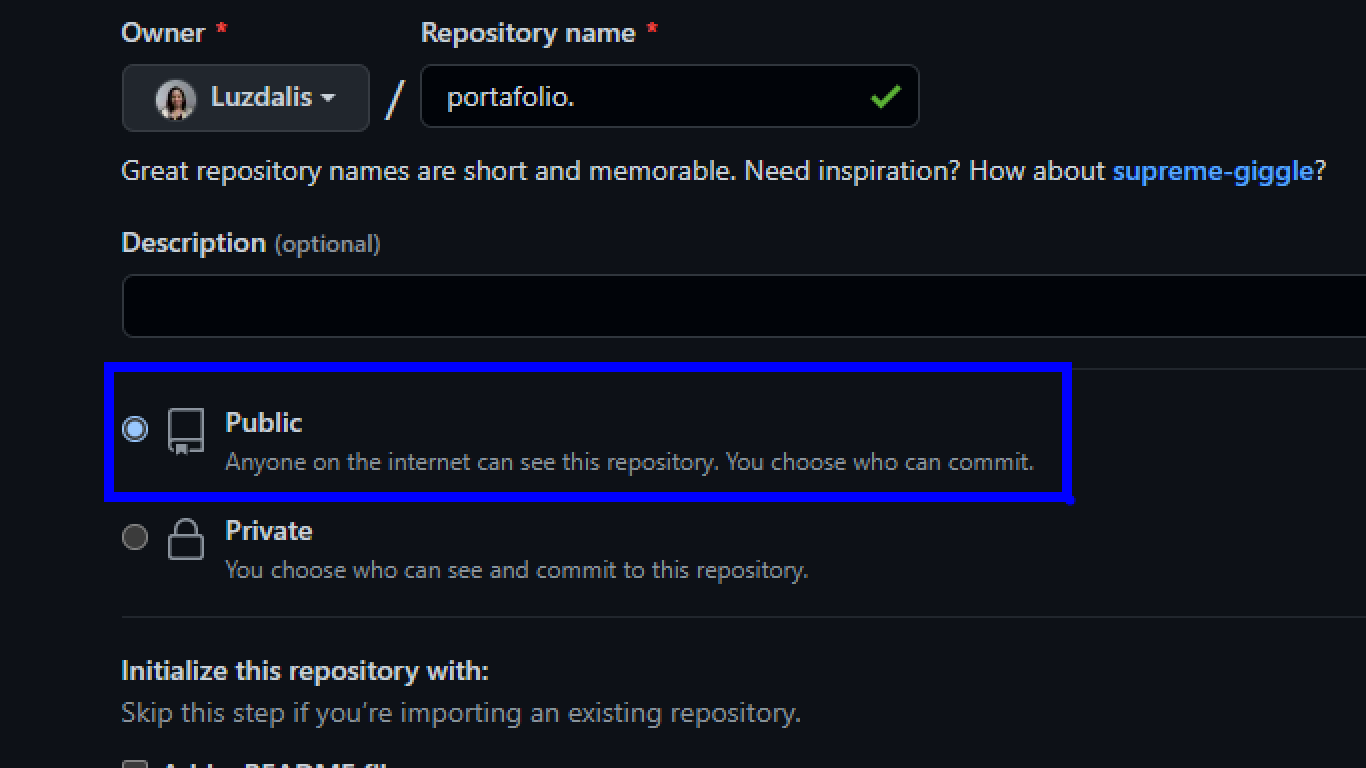Click the Owner field label
The image size is (1366, 768).
tap(163, 33)
